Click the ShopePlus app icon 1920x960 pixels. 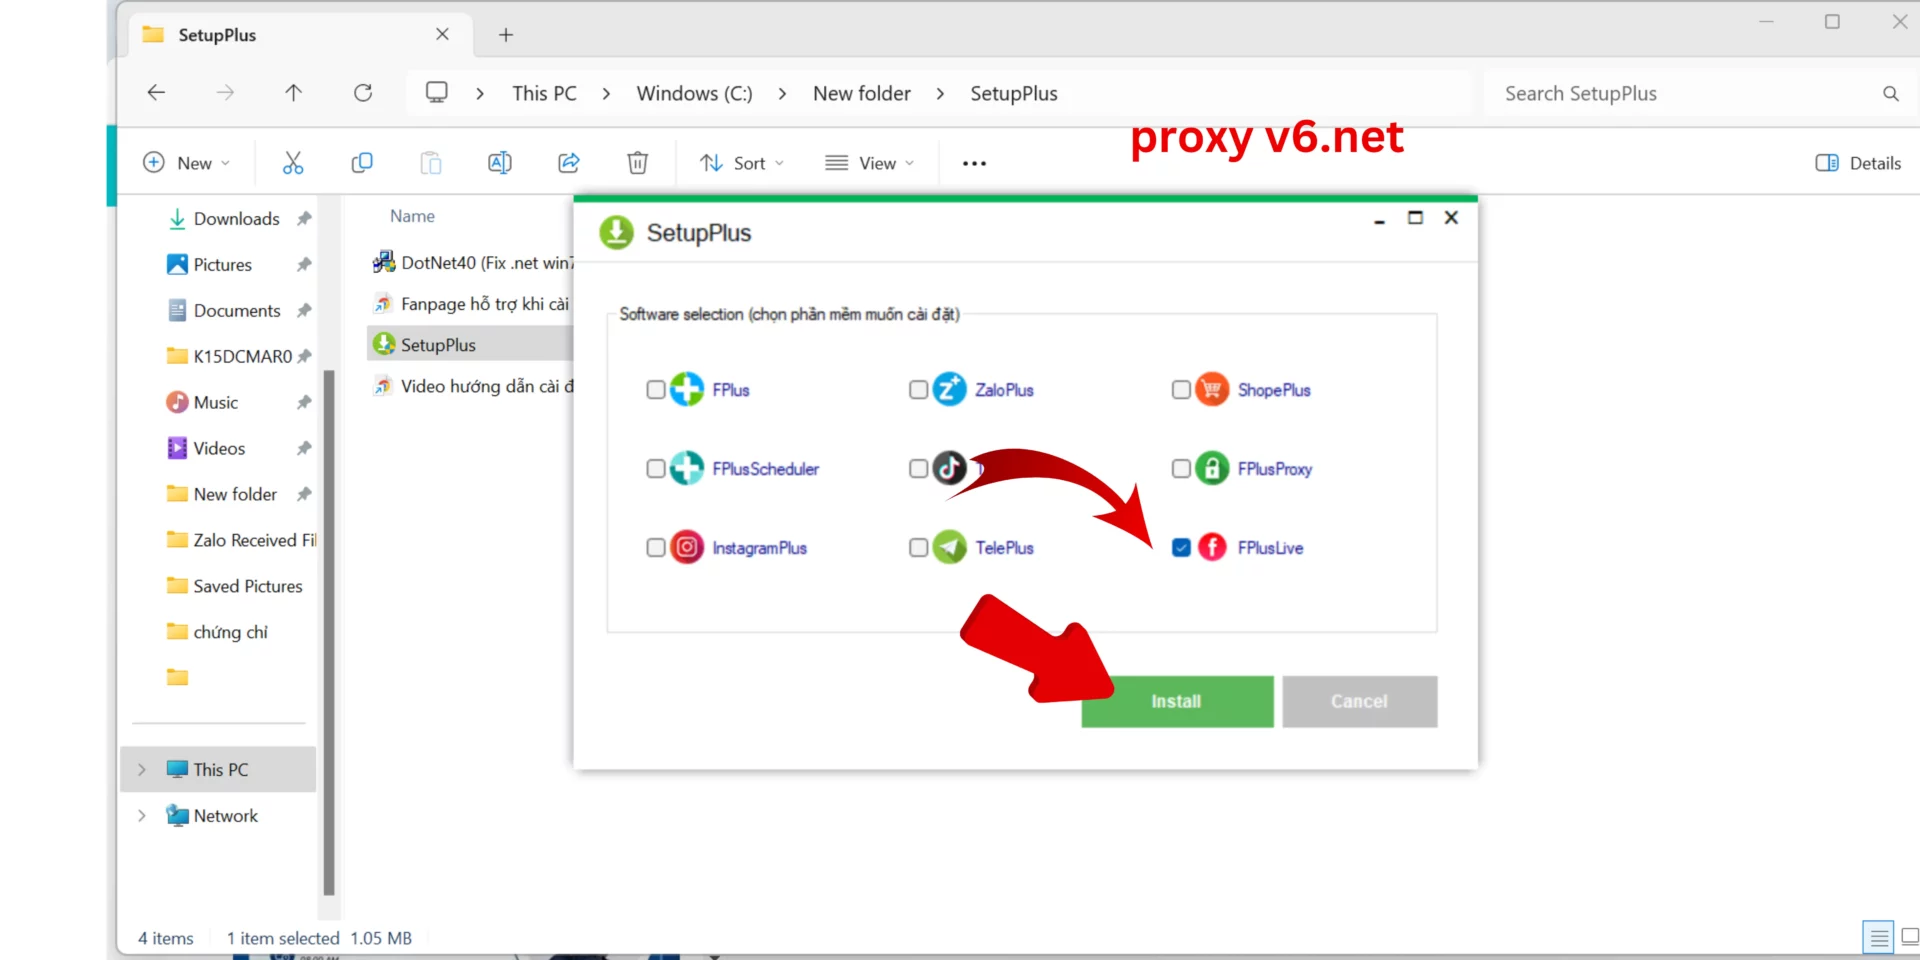tap(1212, 389)
